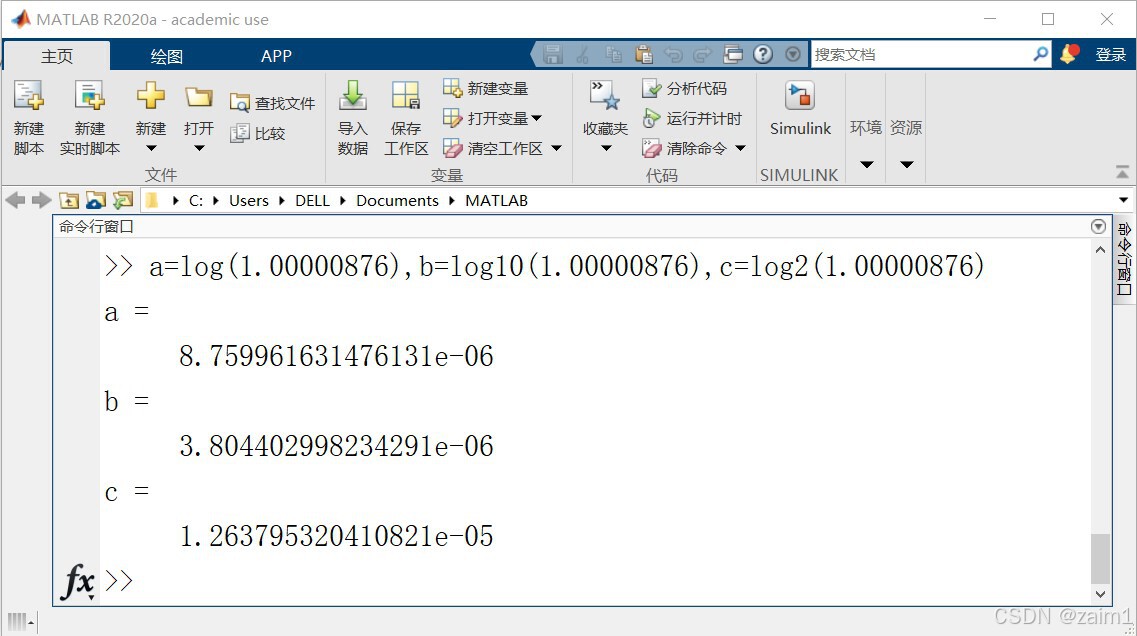Expand quick access toolbar options arrow
The height and width of the screenshot is (636, 1137).
[x=793, y=54]
